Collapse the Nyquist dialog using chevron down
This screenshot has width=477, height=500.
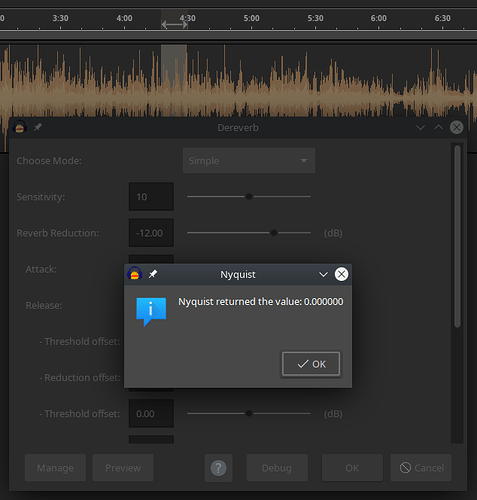point(323,274)
